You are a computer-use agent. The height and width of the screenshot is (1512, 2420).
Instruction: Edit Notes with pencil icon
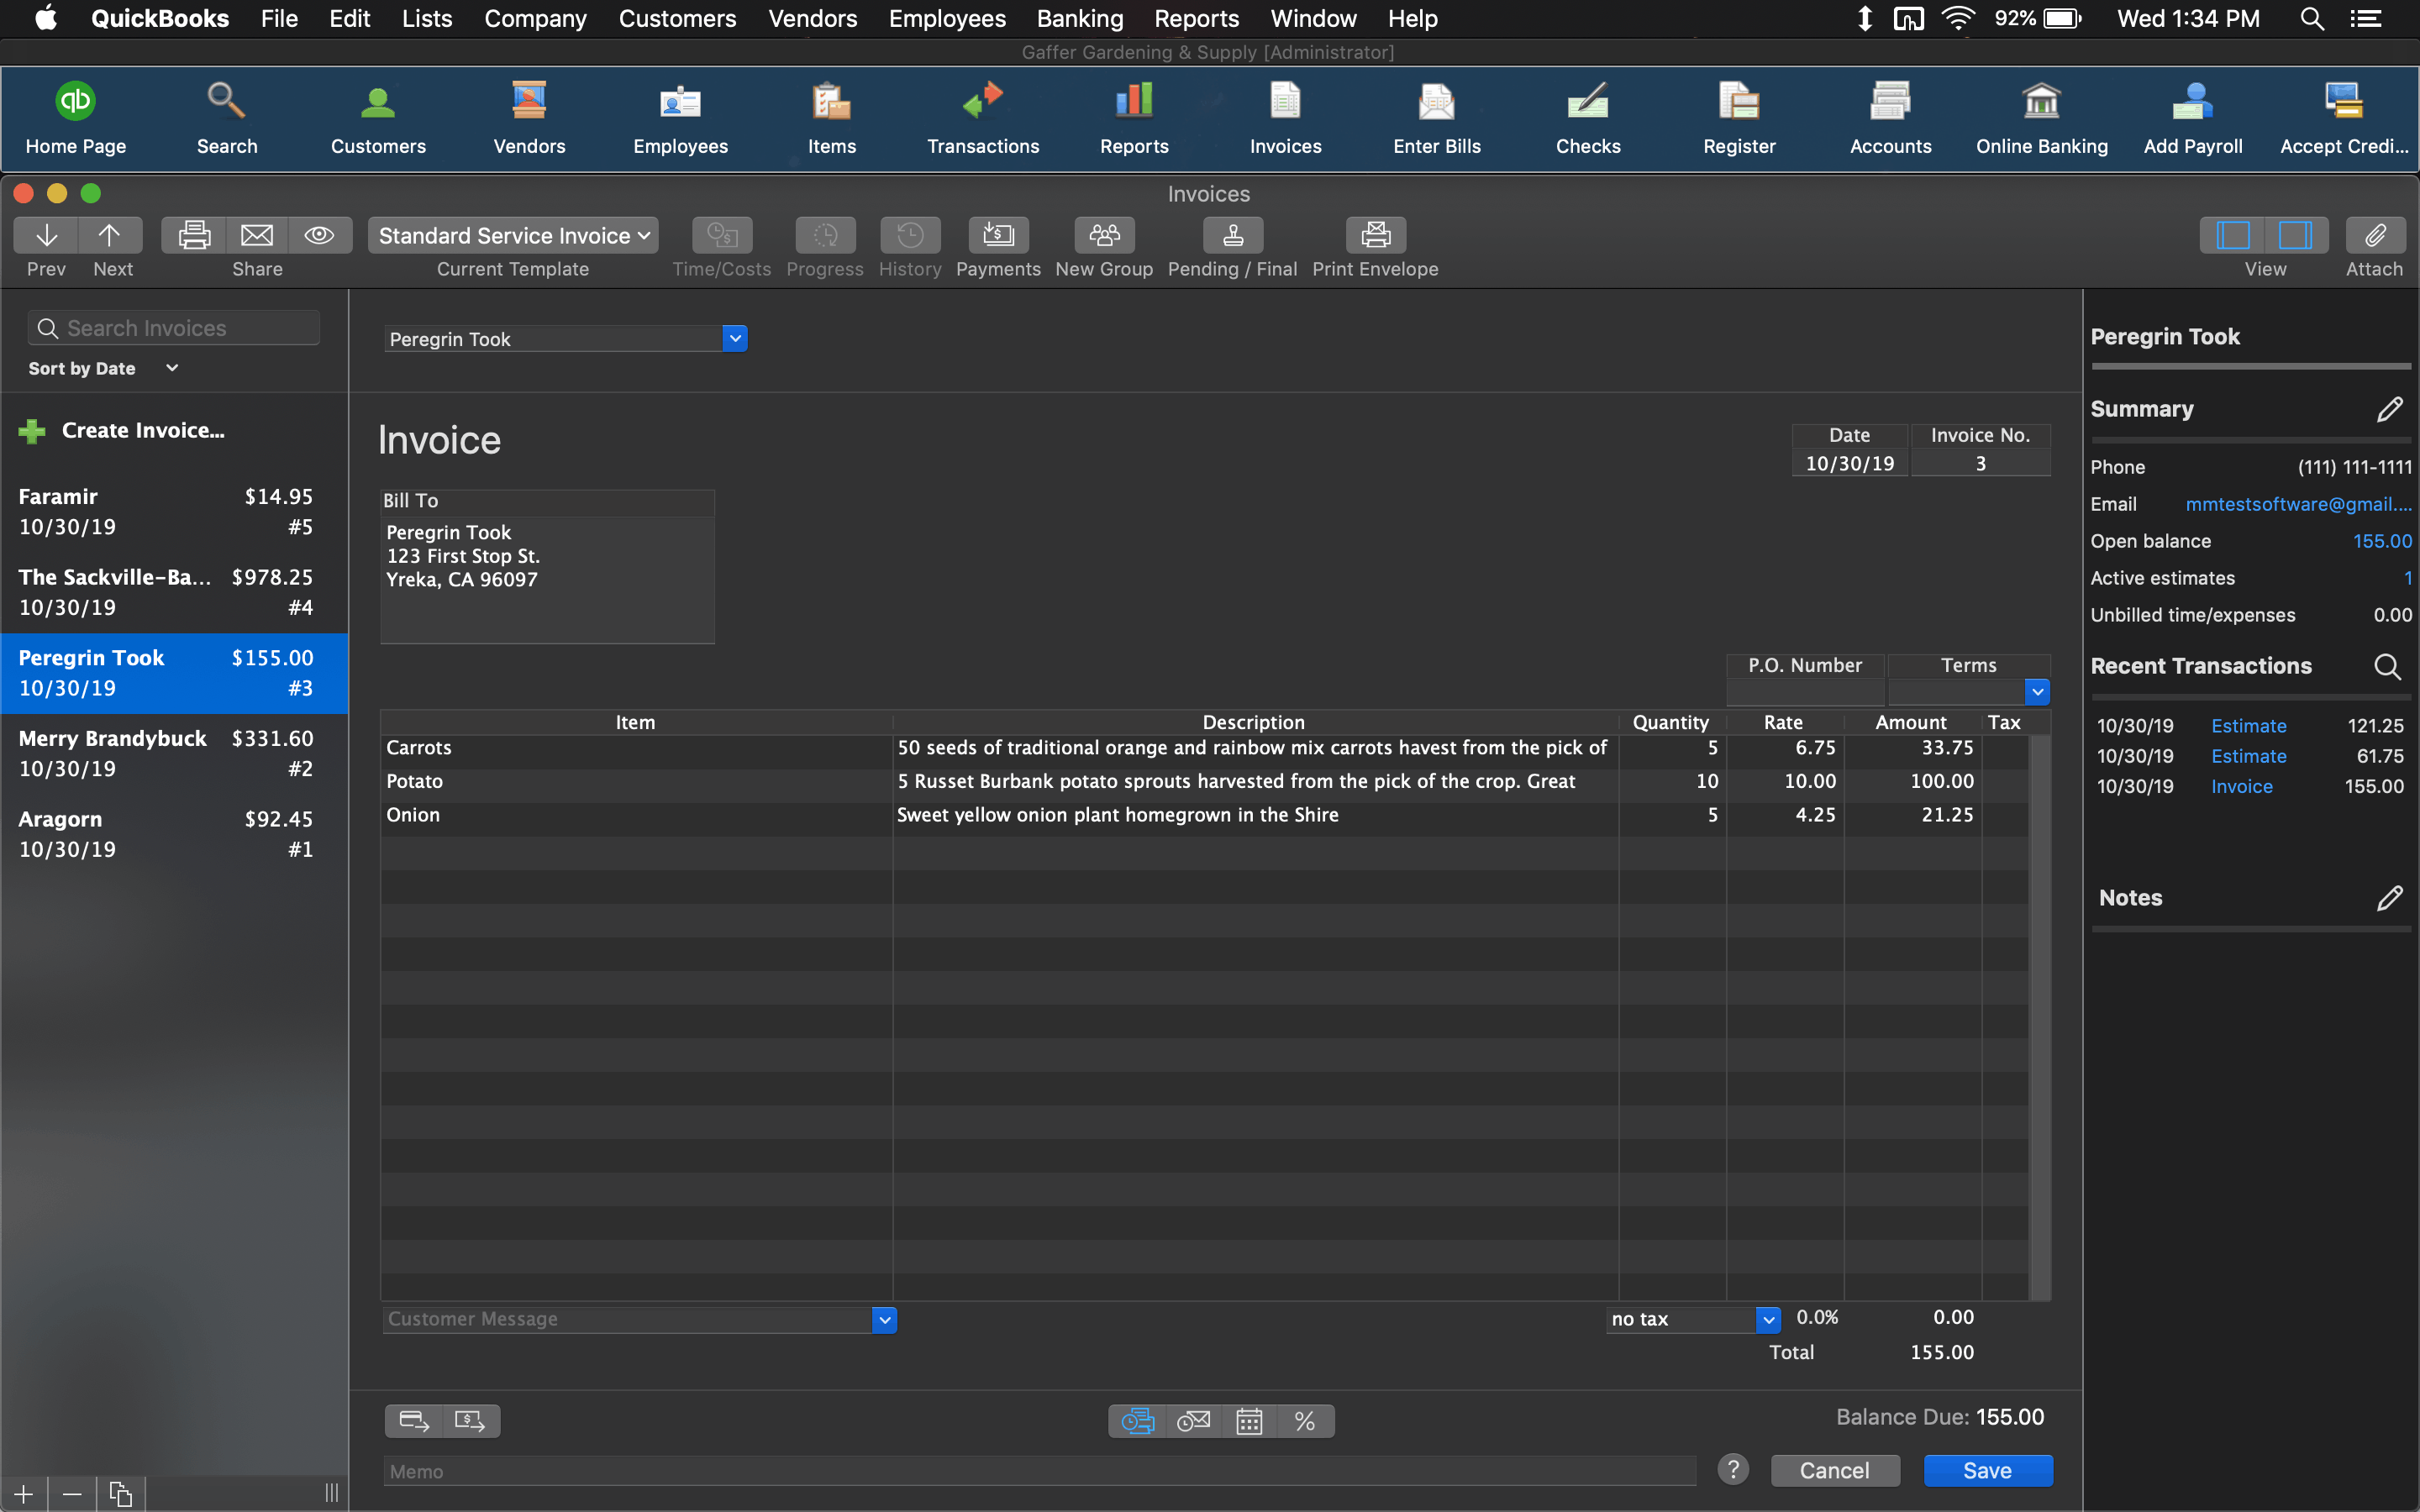[2389, 898]
